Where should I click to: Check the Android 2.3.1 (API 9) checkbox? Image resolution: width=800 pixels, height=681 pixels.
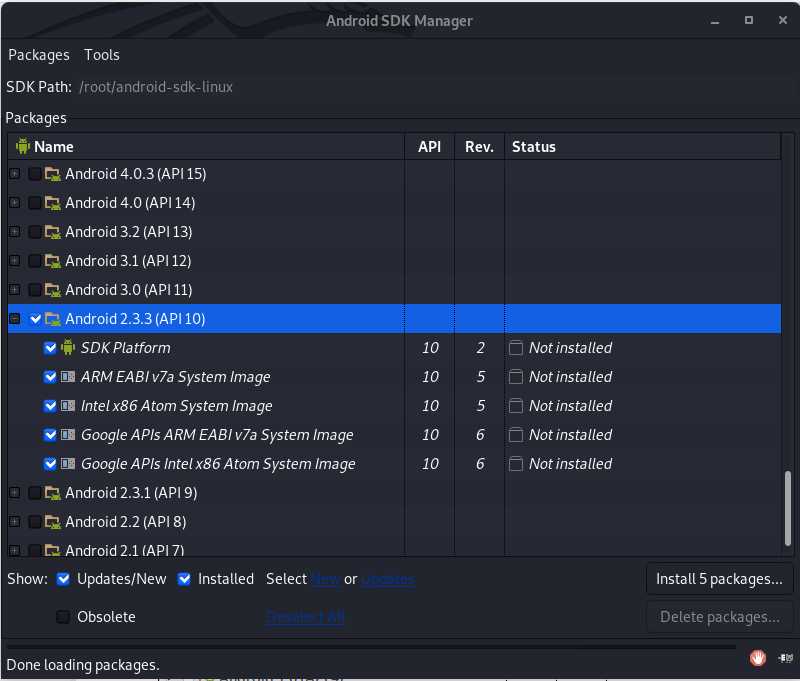35,493
